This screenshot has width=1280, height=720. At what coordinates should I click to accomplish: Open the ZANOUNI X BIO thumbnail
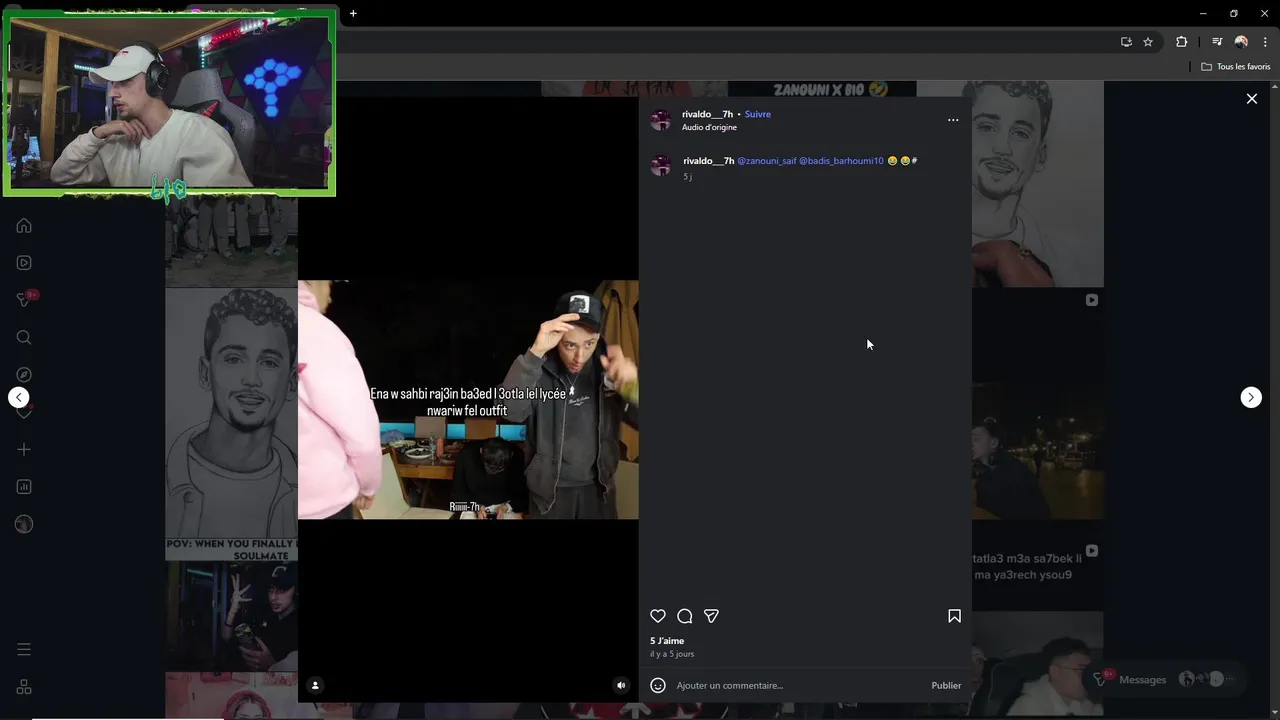822,89
